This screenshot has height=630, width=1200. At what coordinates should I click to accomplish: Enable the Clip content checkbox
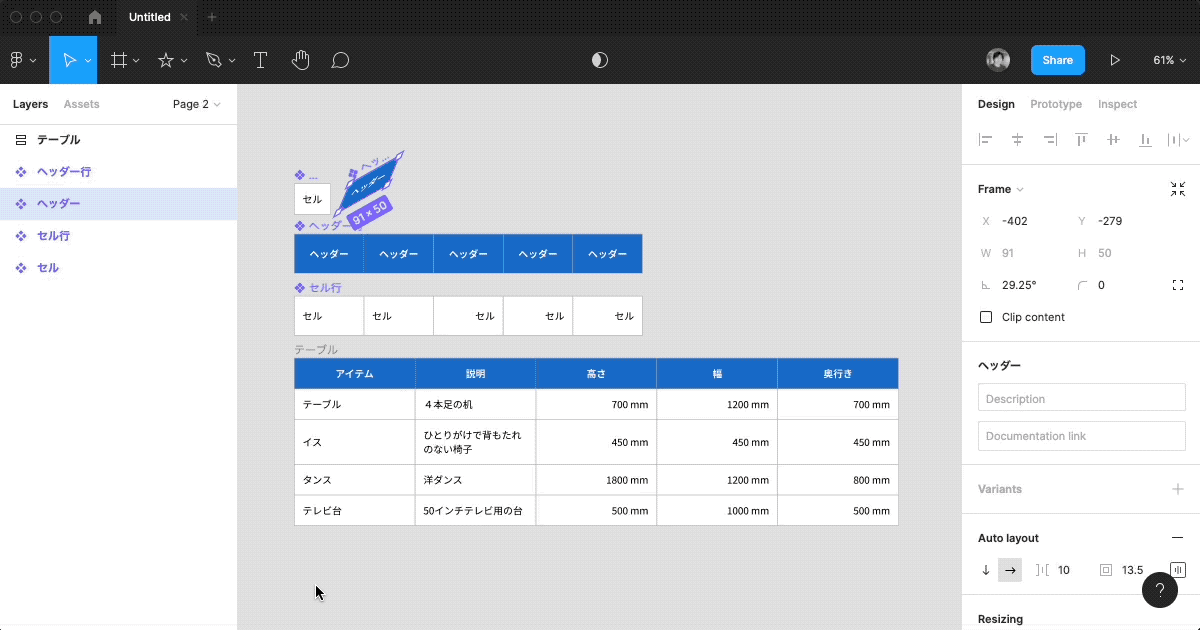point(986,317)
